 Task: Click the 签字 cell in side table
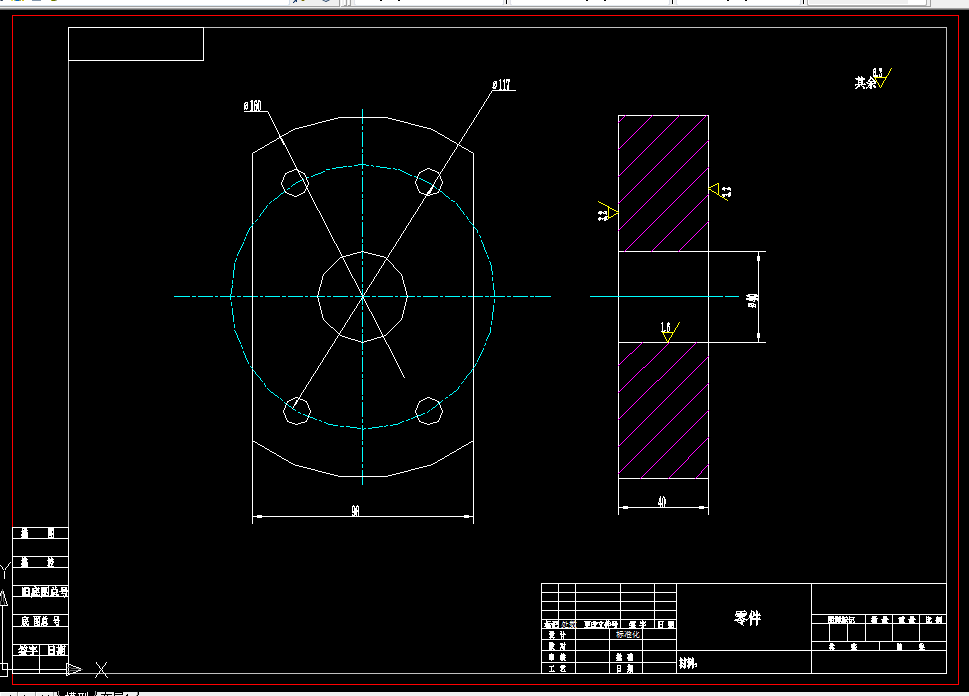27,650
